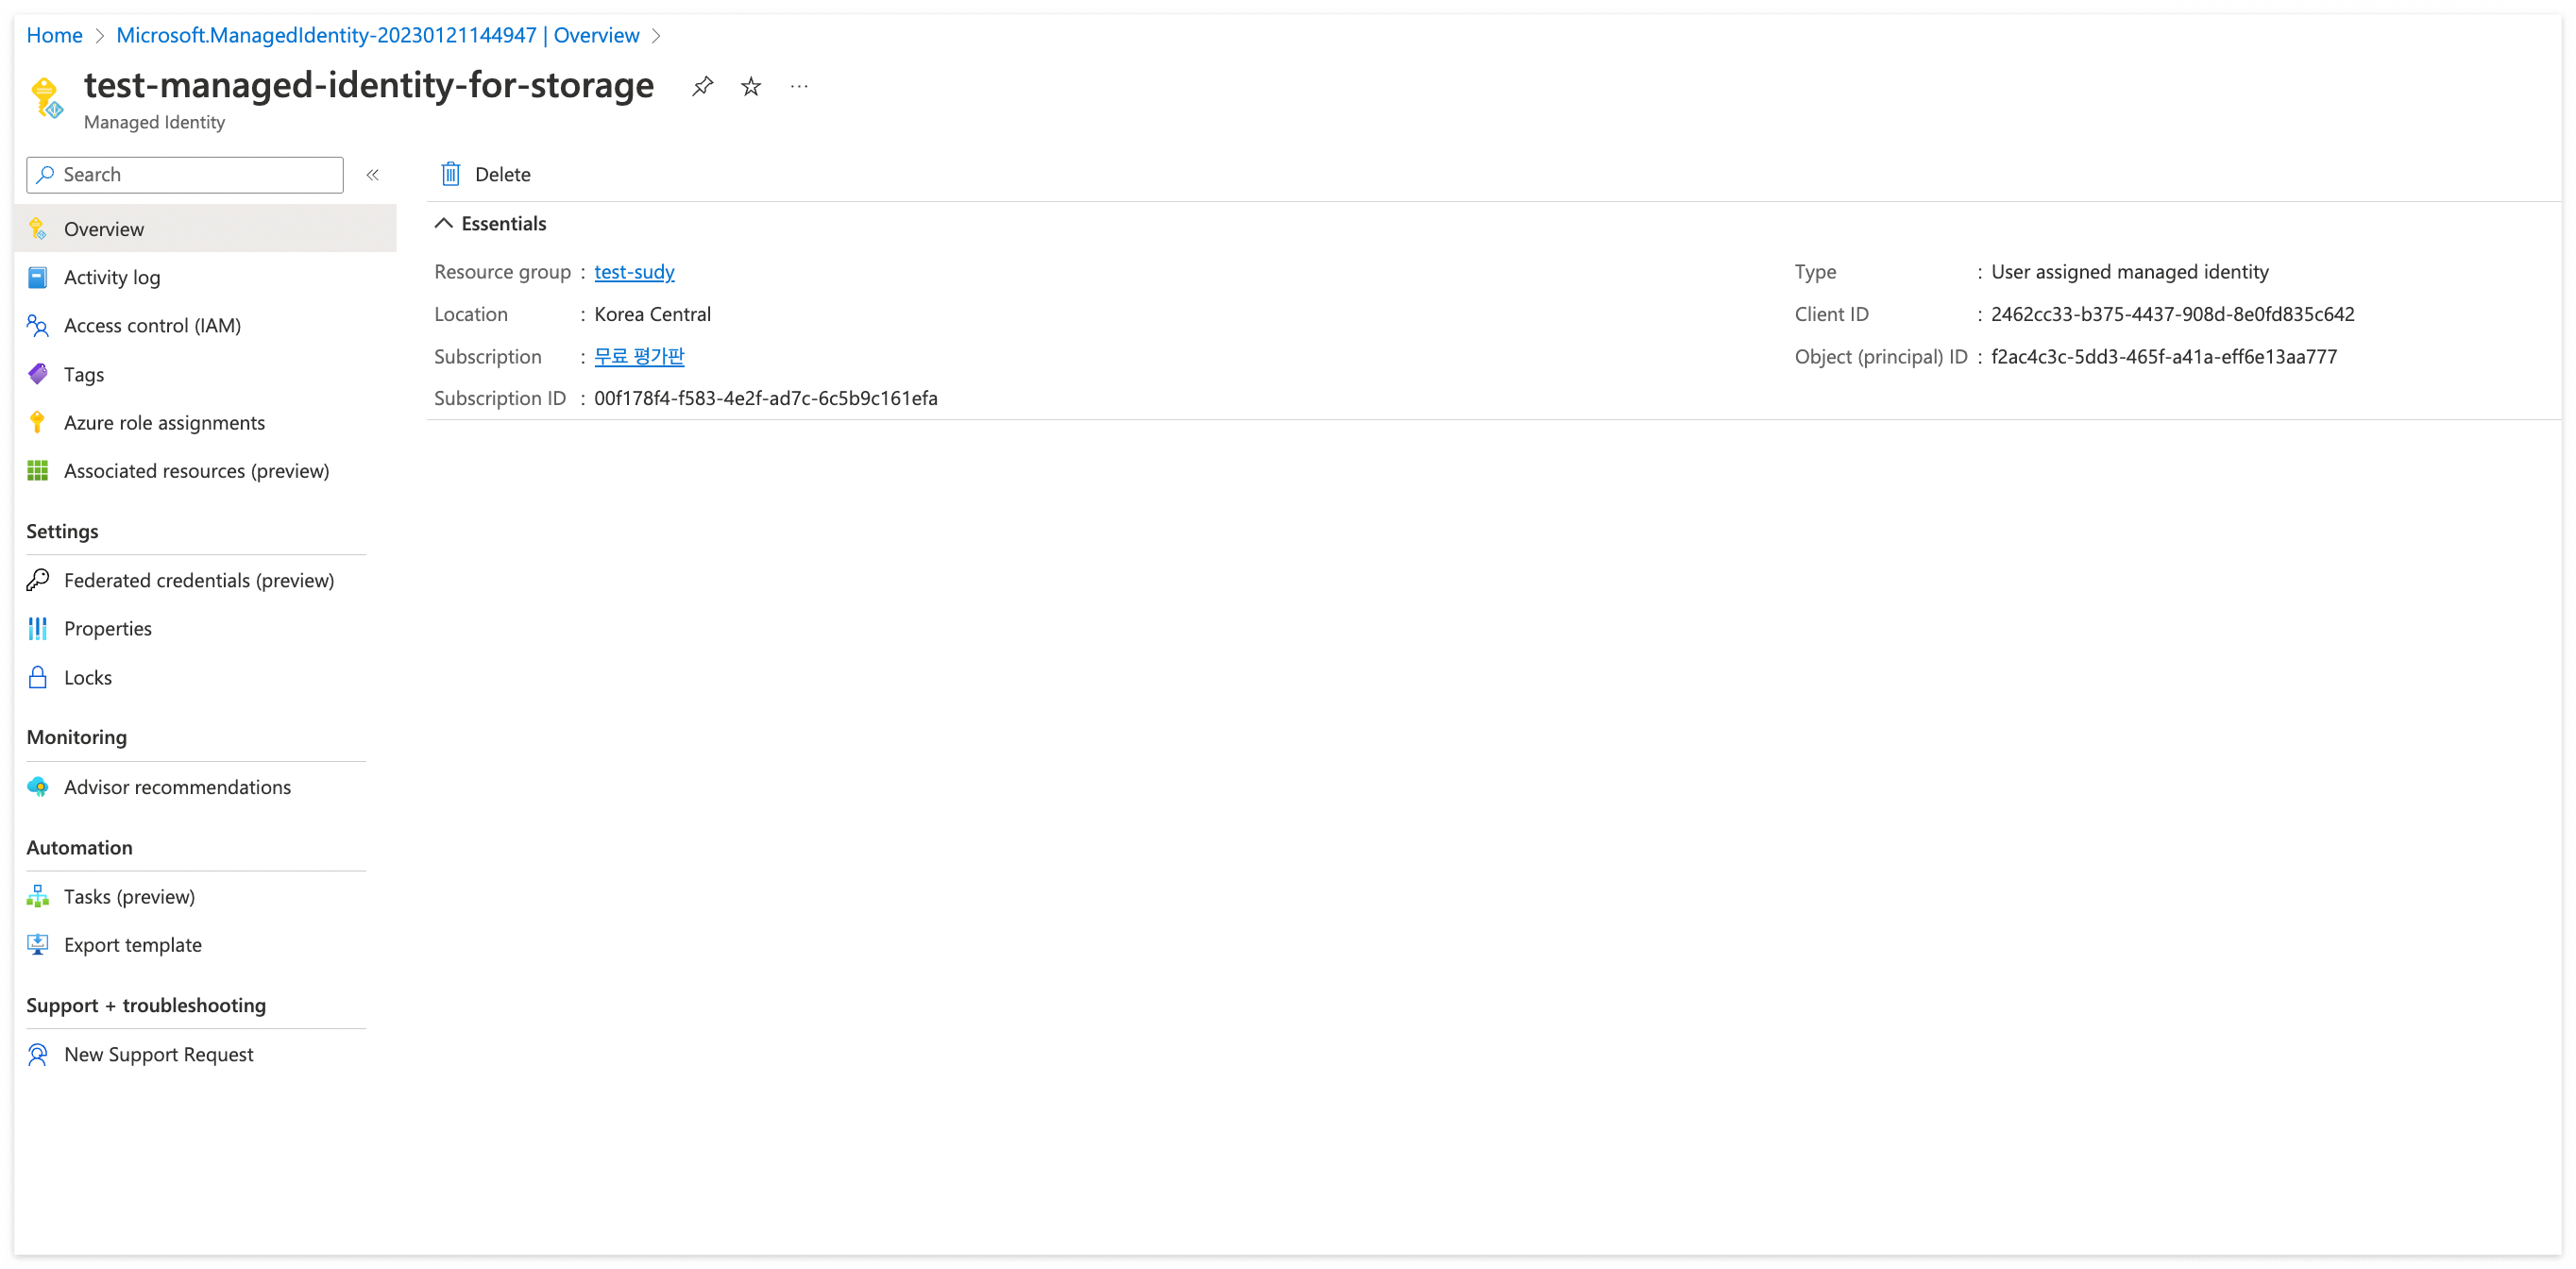Click the Properties bars icon

(38, 628)
